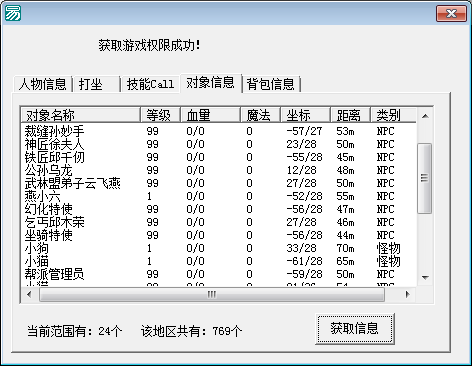Click the 魔法 column header
Screen dimensions: 472x366
coord(260,115)
